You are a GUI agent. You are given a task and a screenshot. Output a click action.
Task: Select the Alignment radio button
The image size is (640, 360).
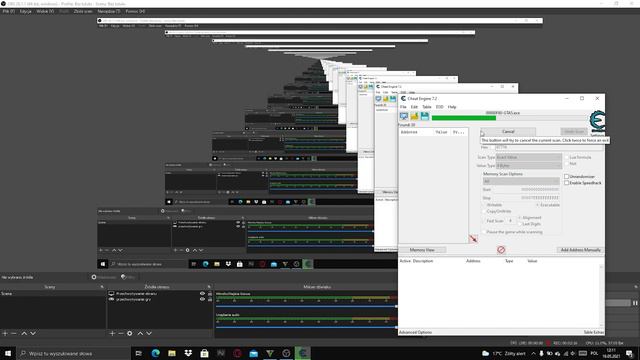point(520,218)
